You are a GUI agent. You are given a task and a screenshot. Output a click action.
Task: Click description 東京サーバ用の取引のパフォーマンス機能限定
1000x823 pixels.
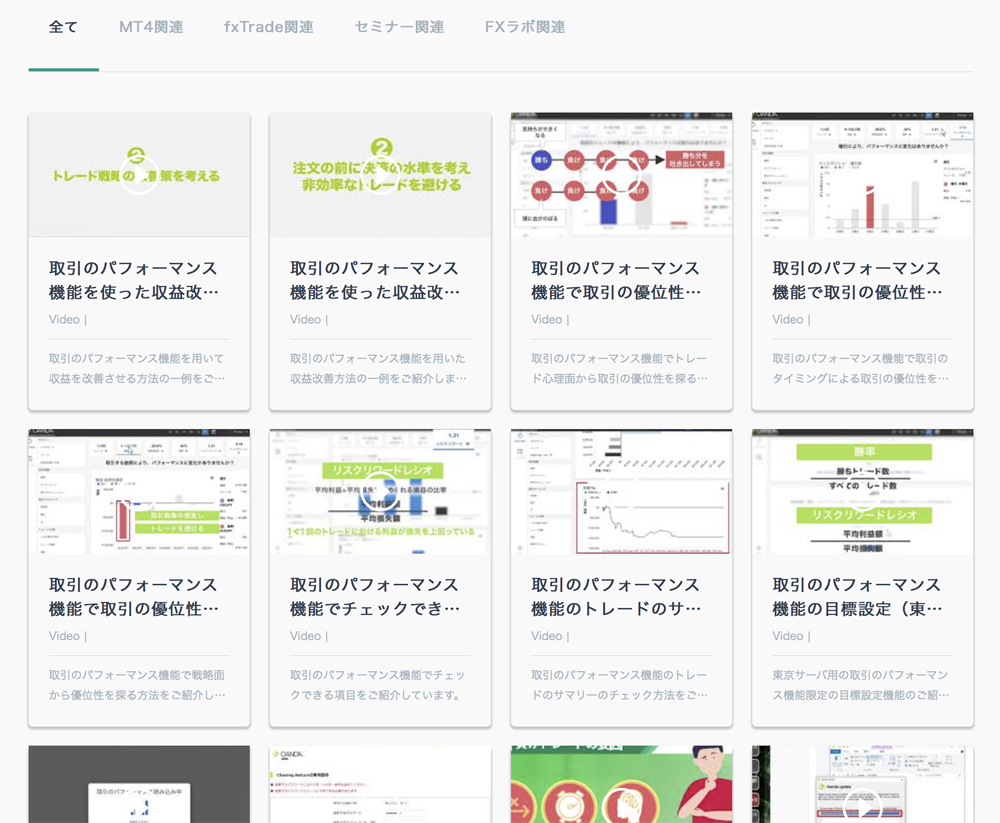click(860, 685)
